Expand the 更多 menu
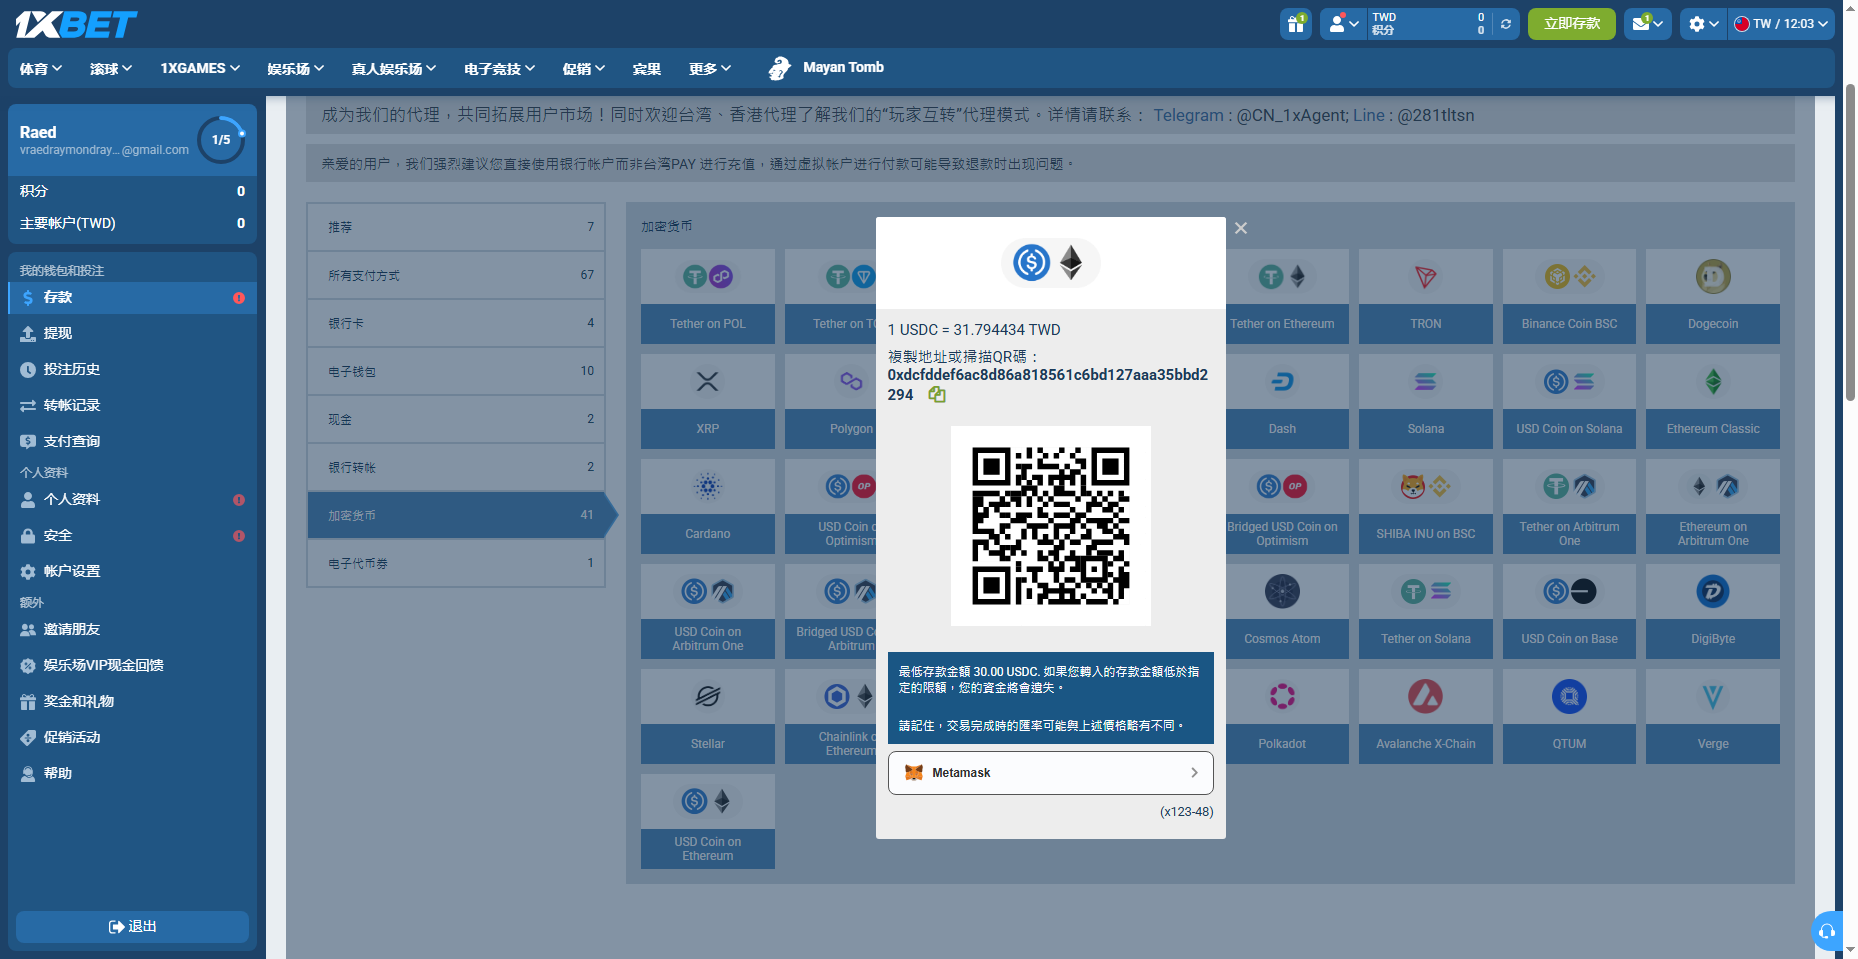1858x959 pixels. [x=710, y=68]
